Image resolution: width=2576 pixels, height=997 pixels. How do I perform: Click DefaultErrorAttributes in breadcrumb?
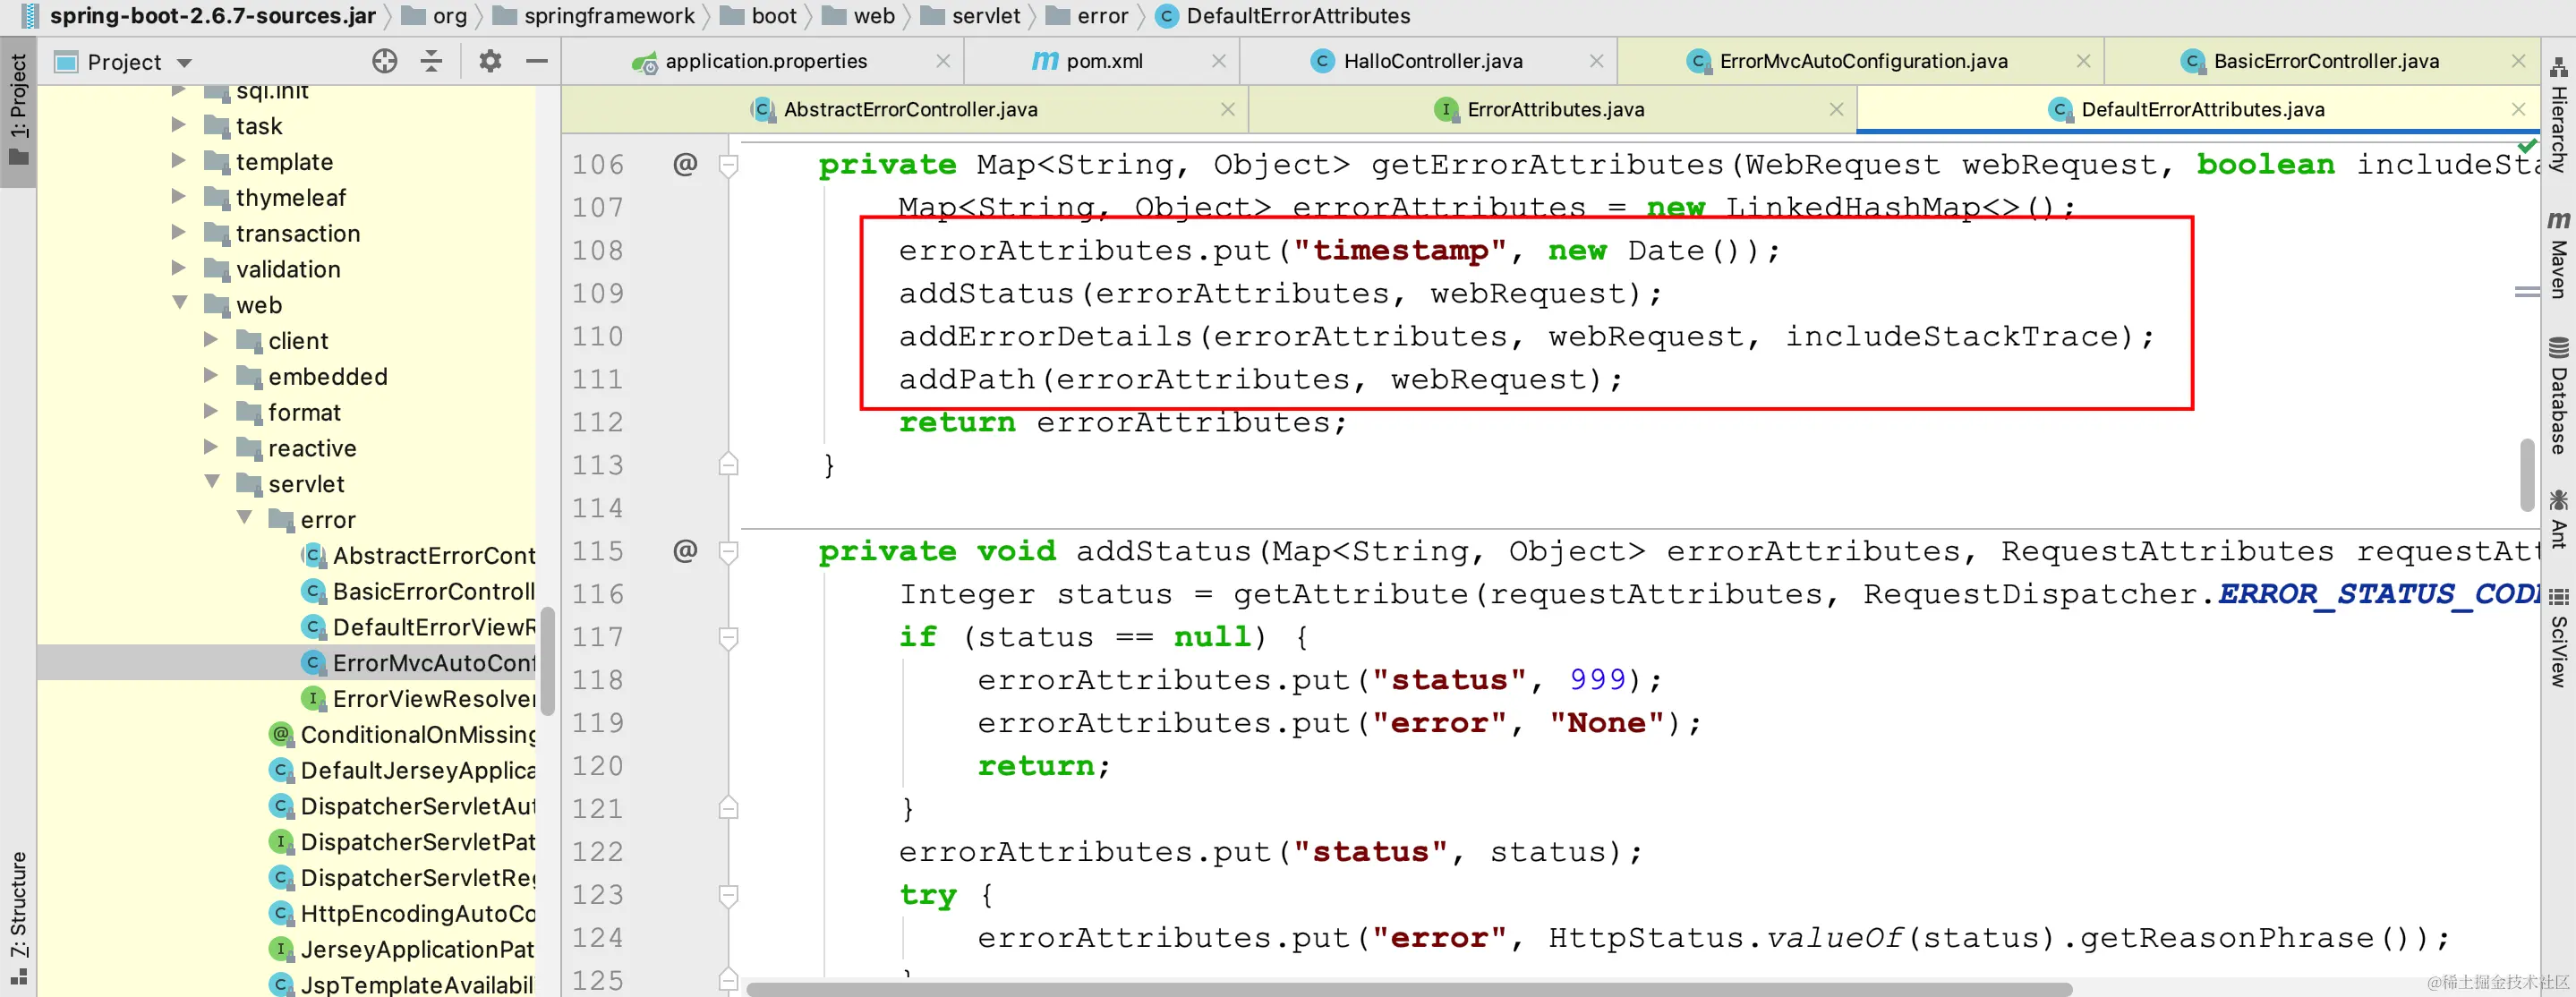pyautogui.click(x=1297, y=16)
